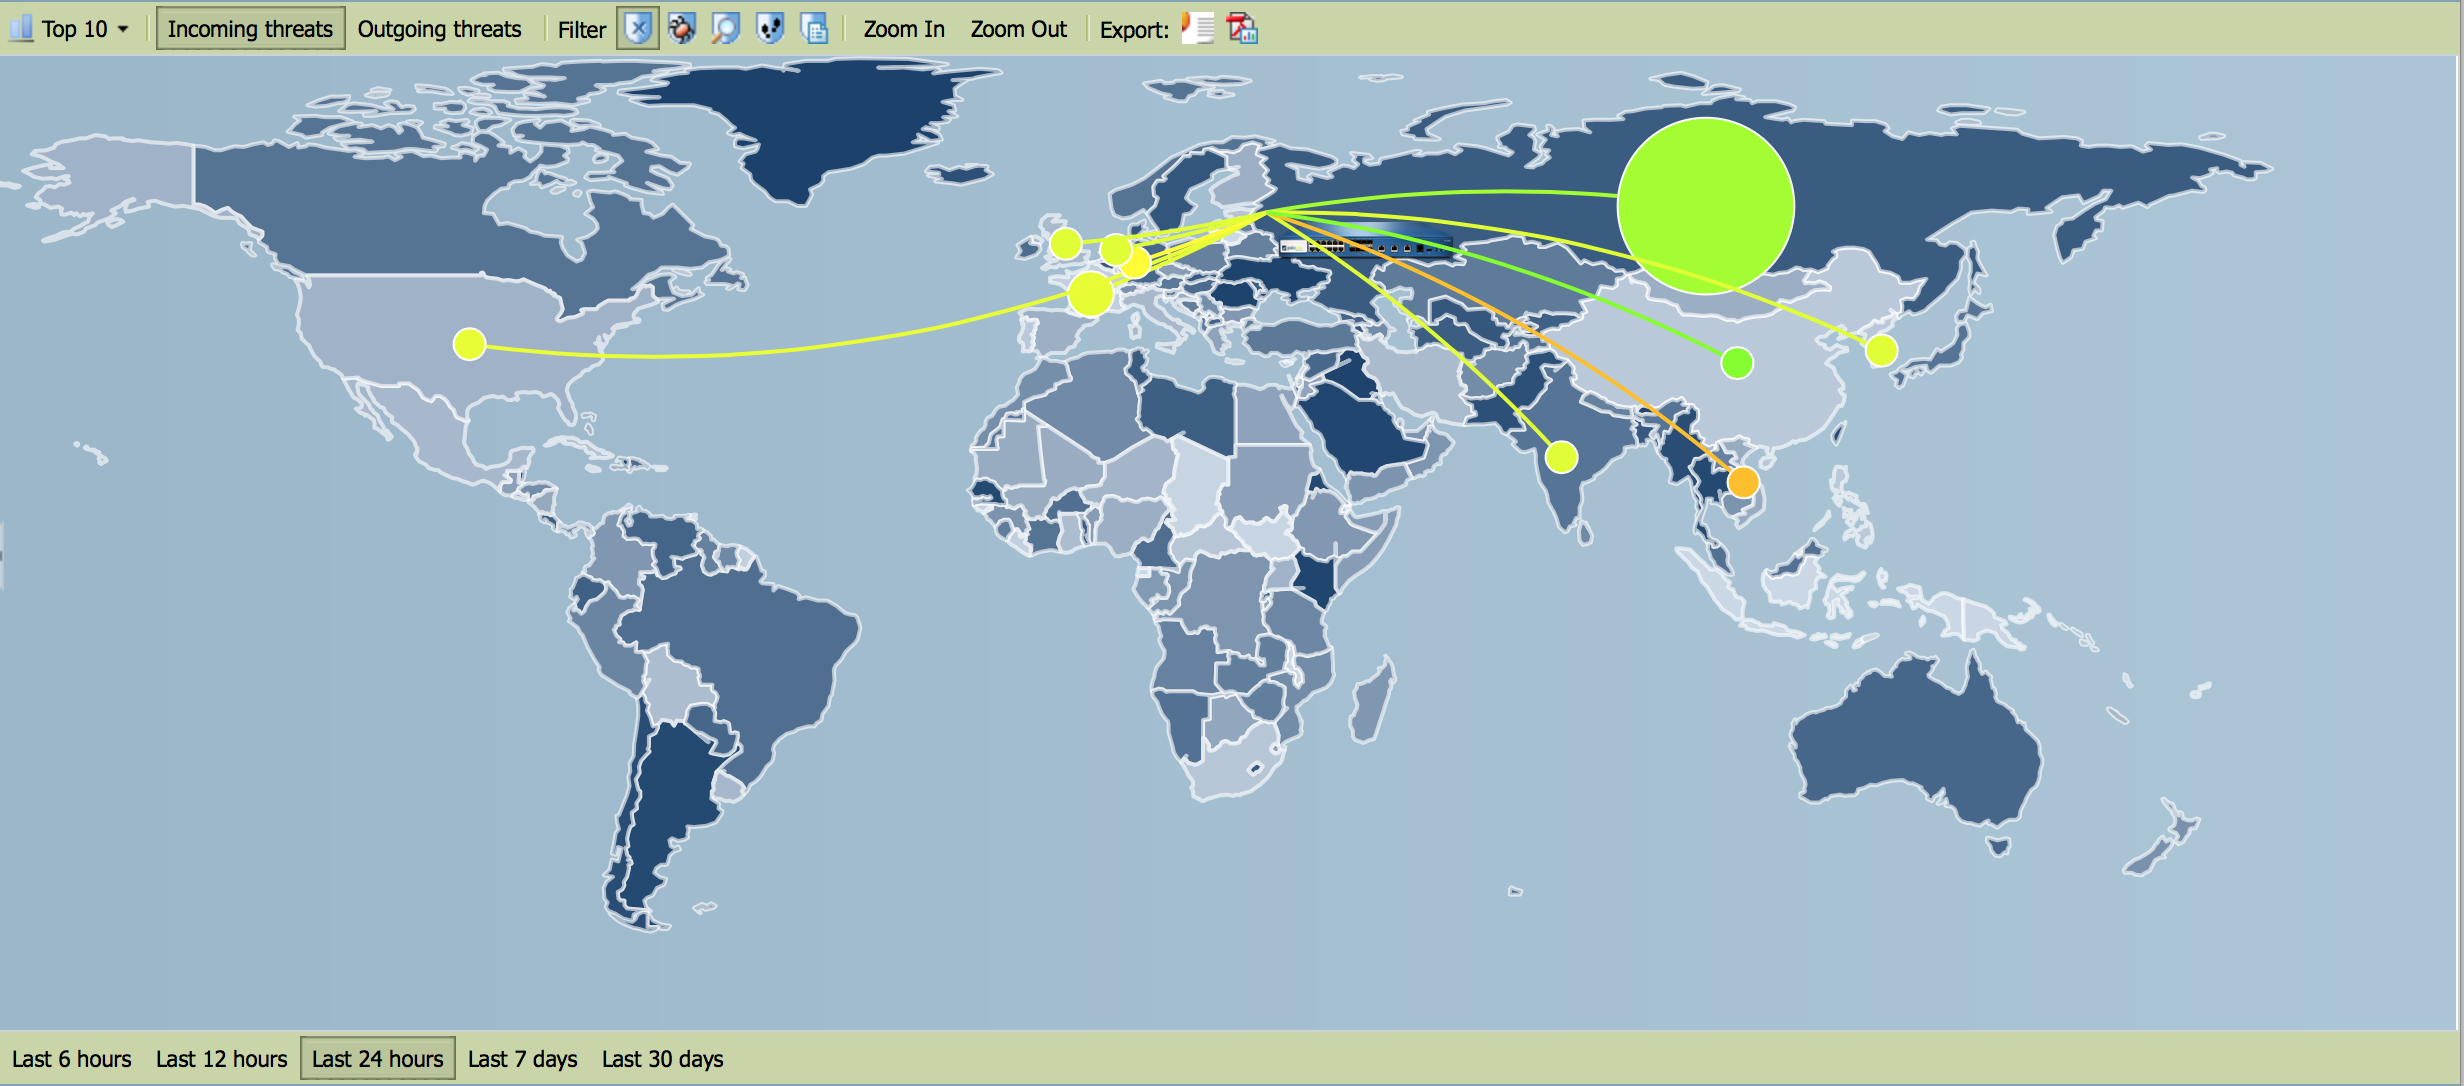Choose the Last 30 days range

coord(662,1058)
